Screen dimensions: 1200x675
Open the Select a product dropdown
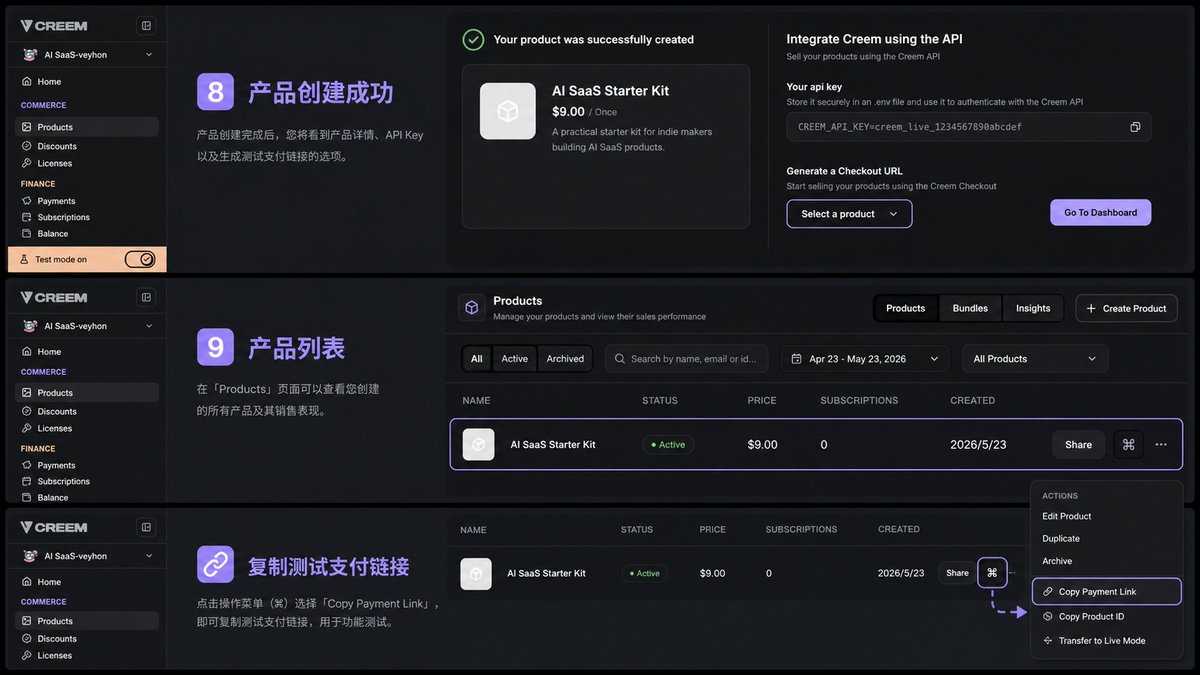[x=849, y=214]
